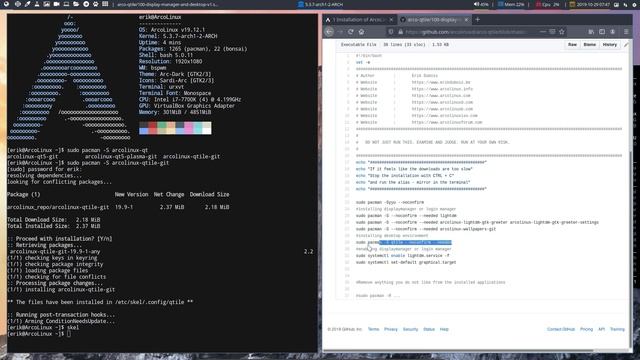Viewport: 640px width, 360px height.
Task: Open the Help footer link
Action: [x=444, y=329]
